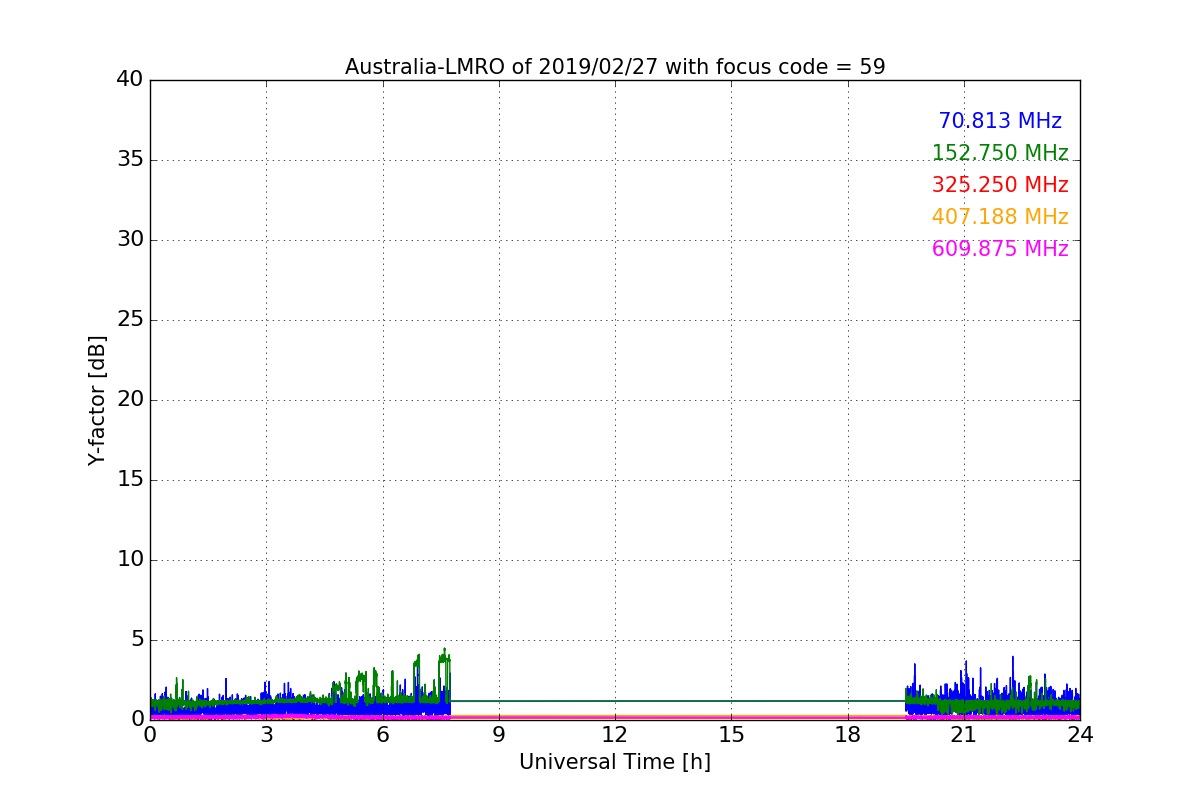1200x800 pixels.
Task: Click the 40 tick on Y axis
Action: click(130, 80)
